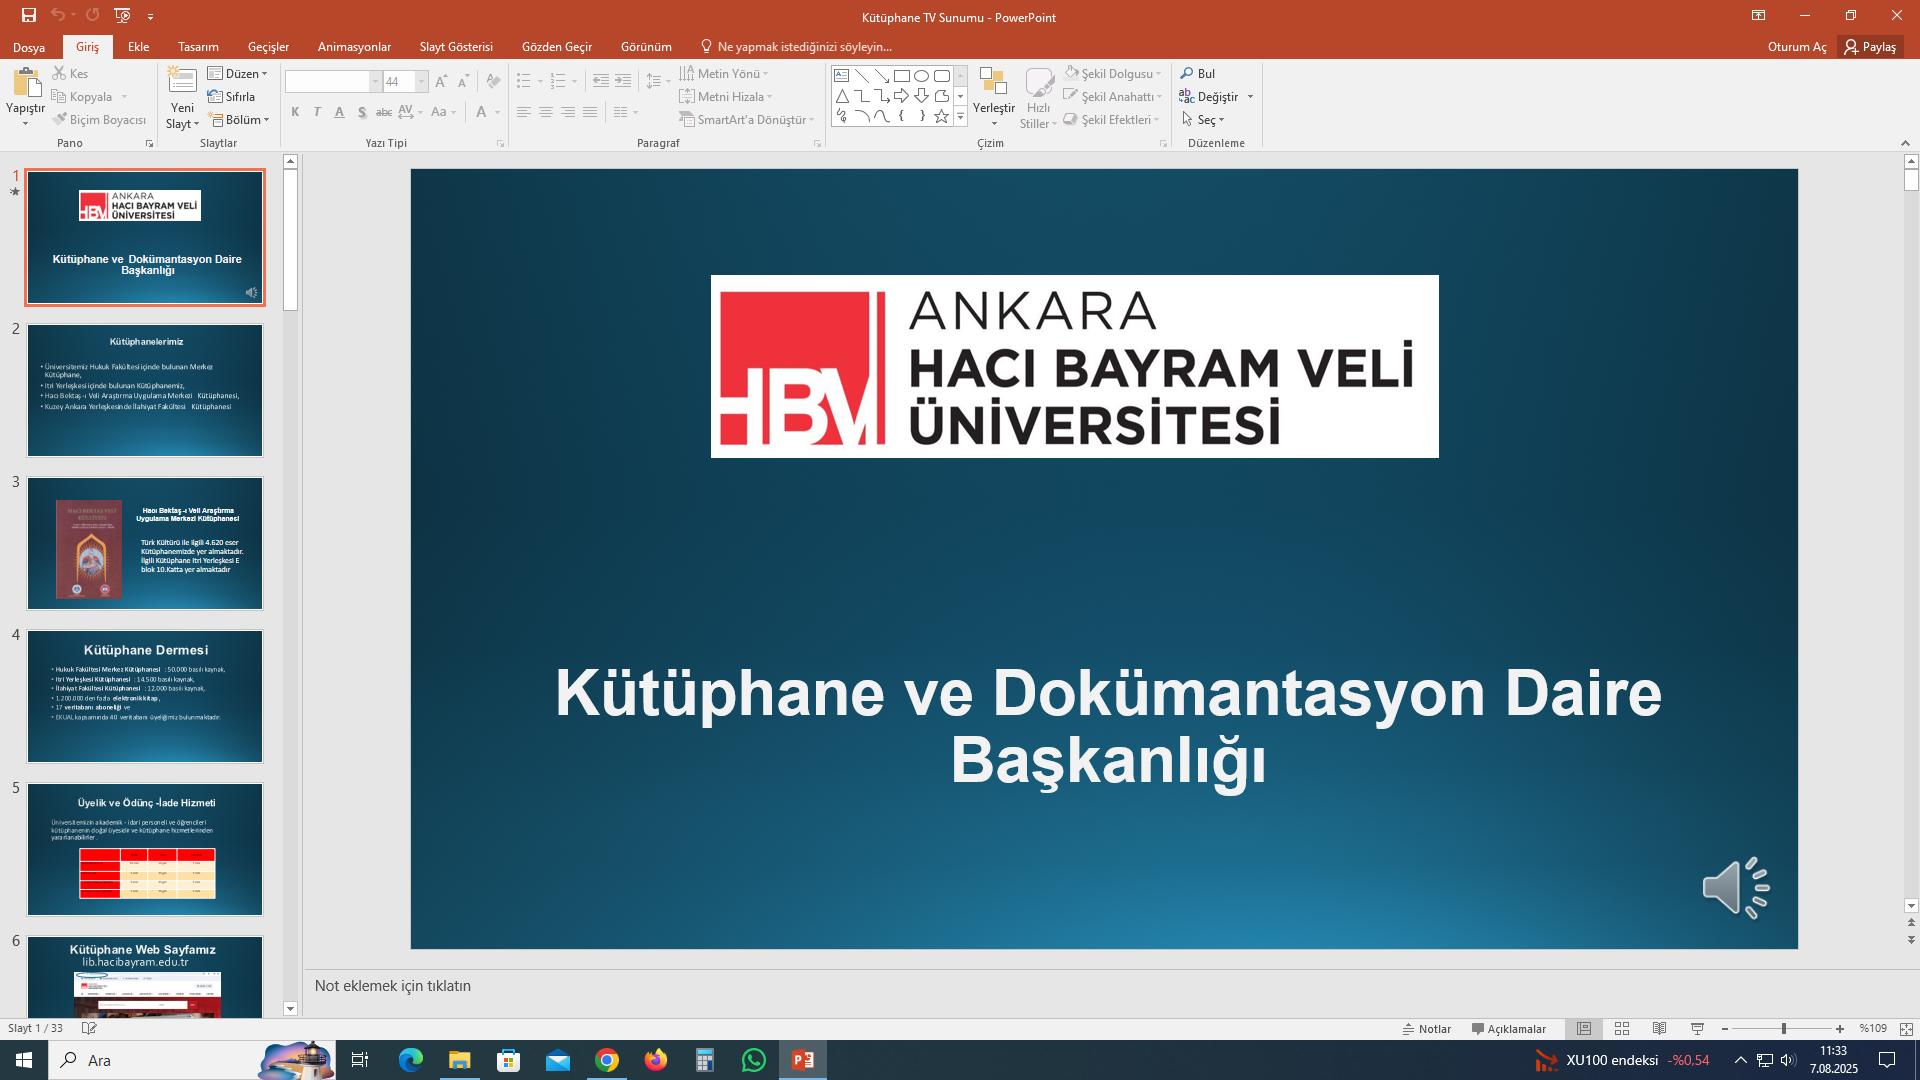Cut selection with the Kes scissors
The width and height of the screenshot is (1920, 1080).
pos(70,73)
